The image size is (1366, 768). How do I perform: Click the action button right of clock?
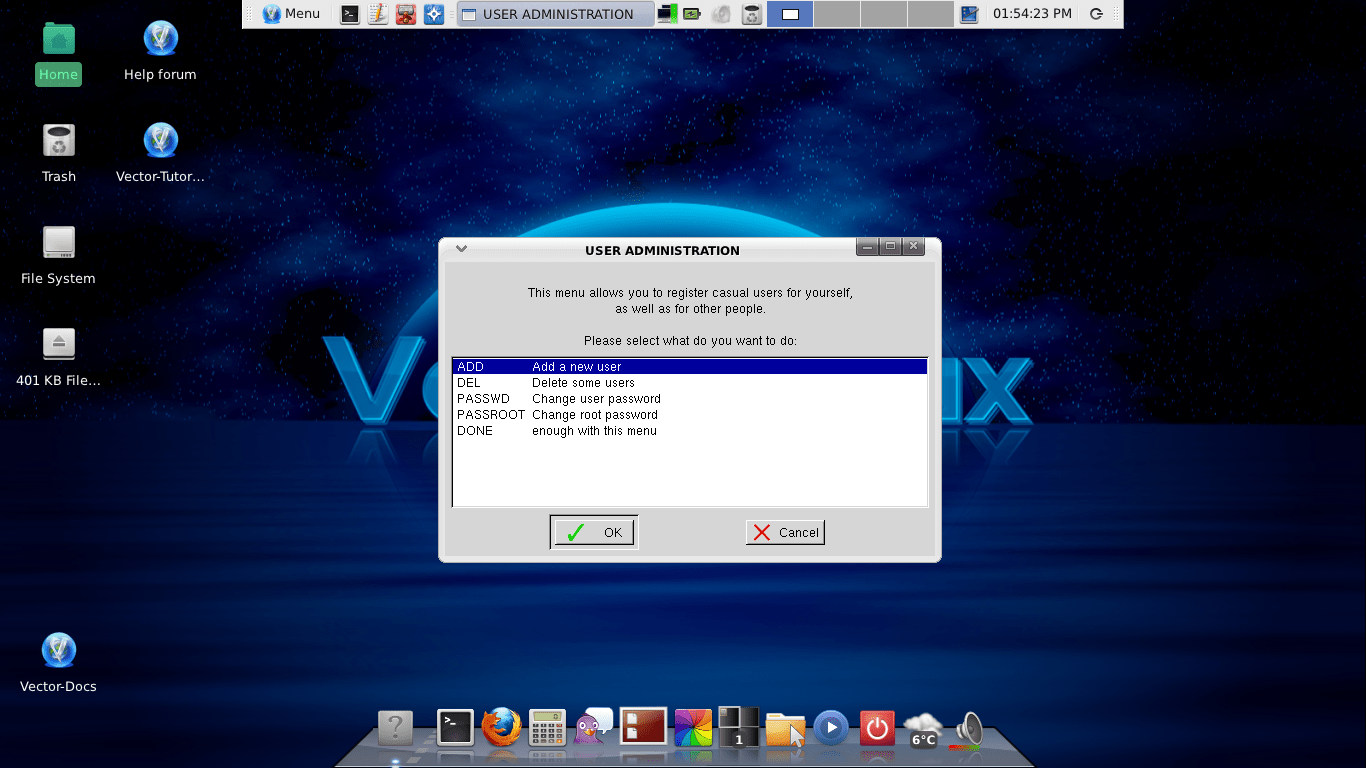pos(1097,14)
